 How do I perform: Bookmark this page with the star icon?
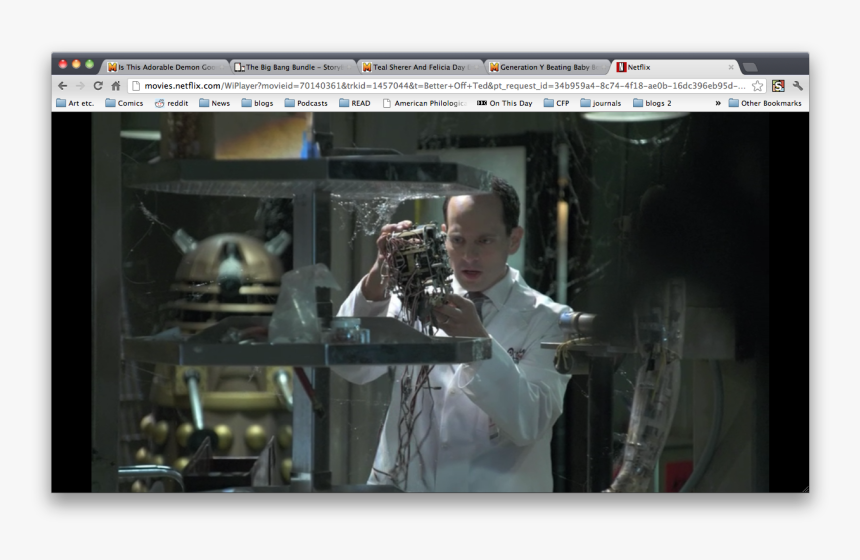coord(757,86)
